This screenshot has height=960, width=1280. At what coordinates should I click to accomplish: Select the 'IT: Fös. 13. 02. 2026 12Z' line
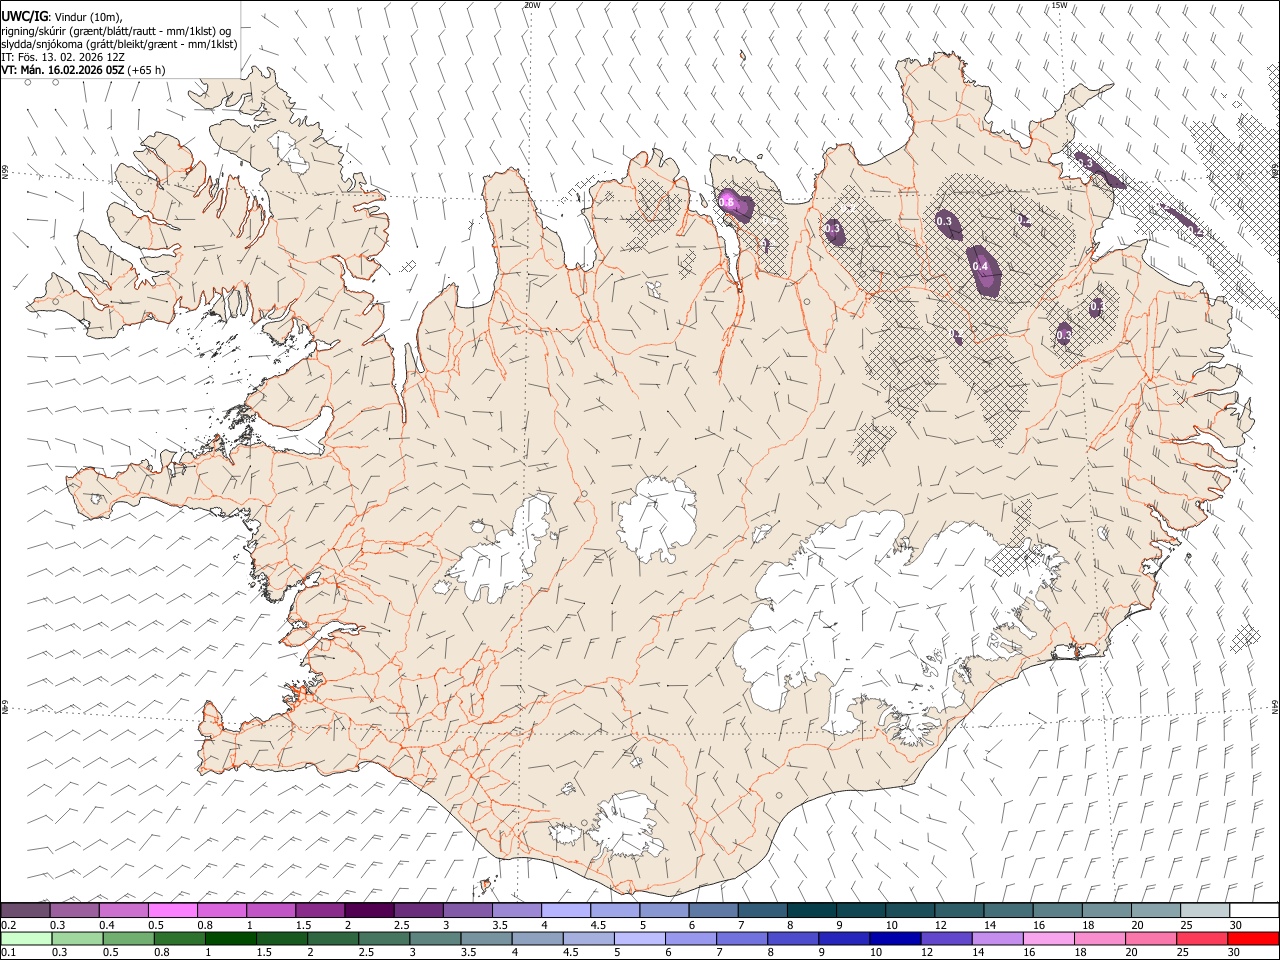pos(63,57)
